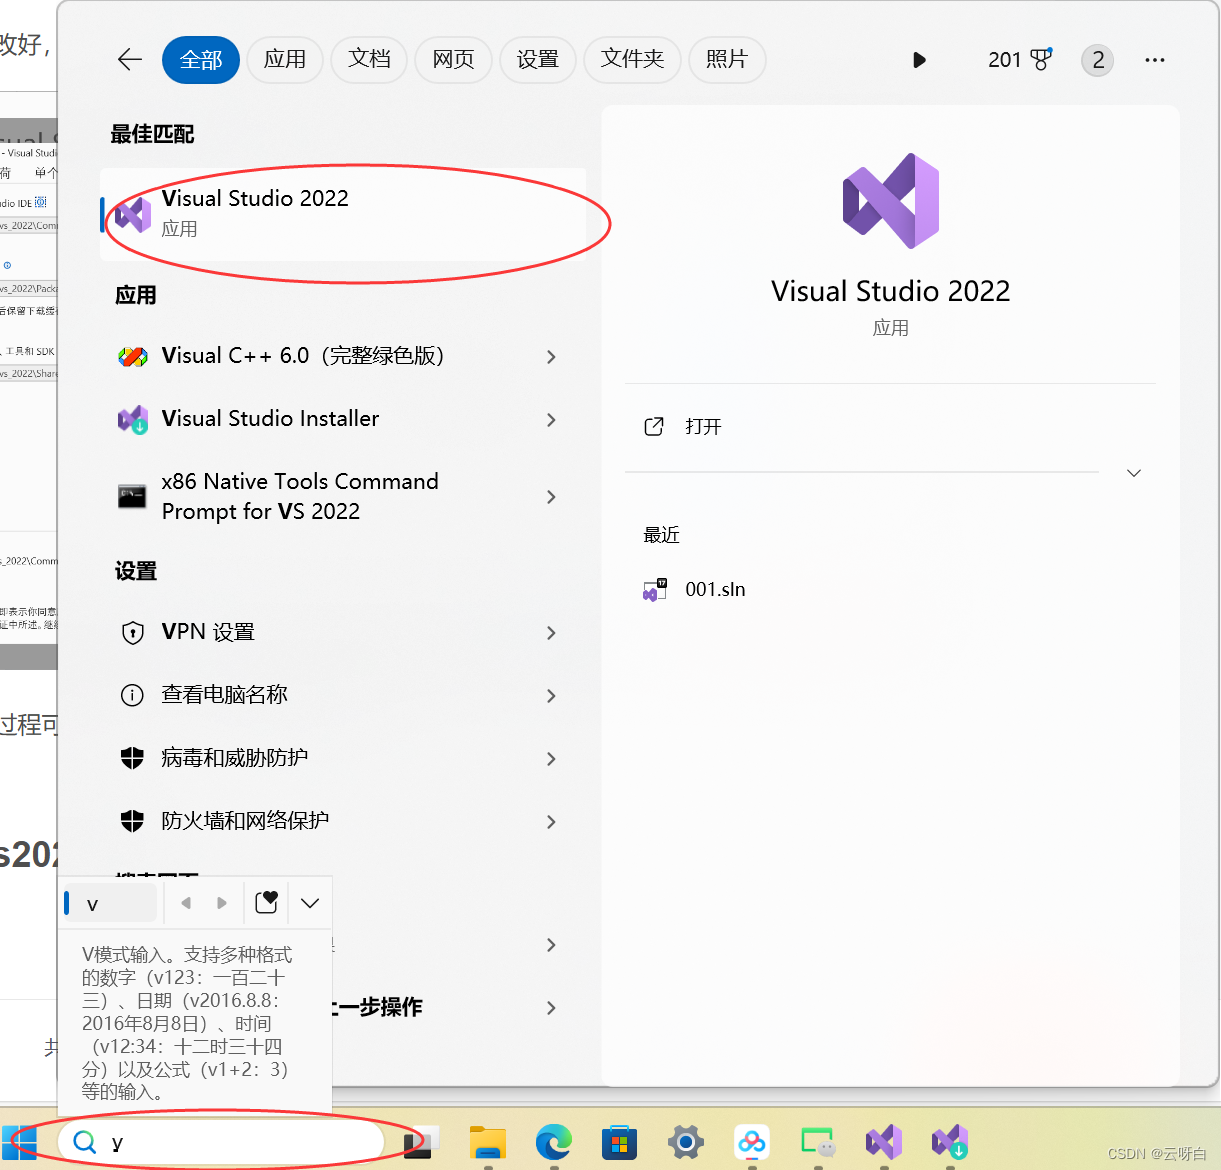
Task: Click the command prompt black console icon
Action: [132, 496]
